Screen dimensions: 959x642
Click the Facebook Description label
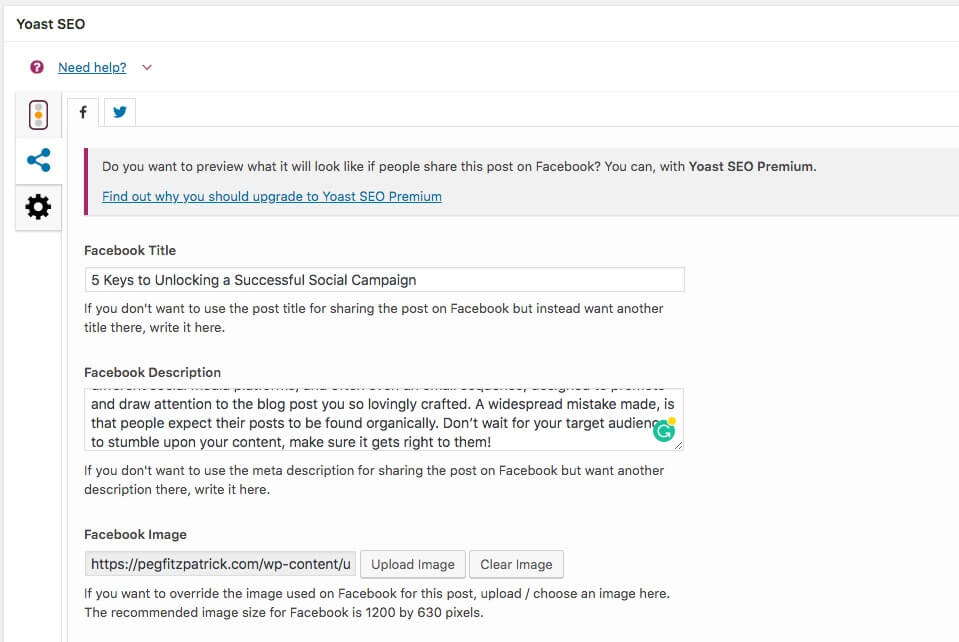point(152,372)
